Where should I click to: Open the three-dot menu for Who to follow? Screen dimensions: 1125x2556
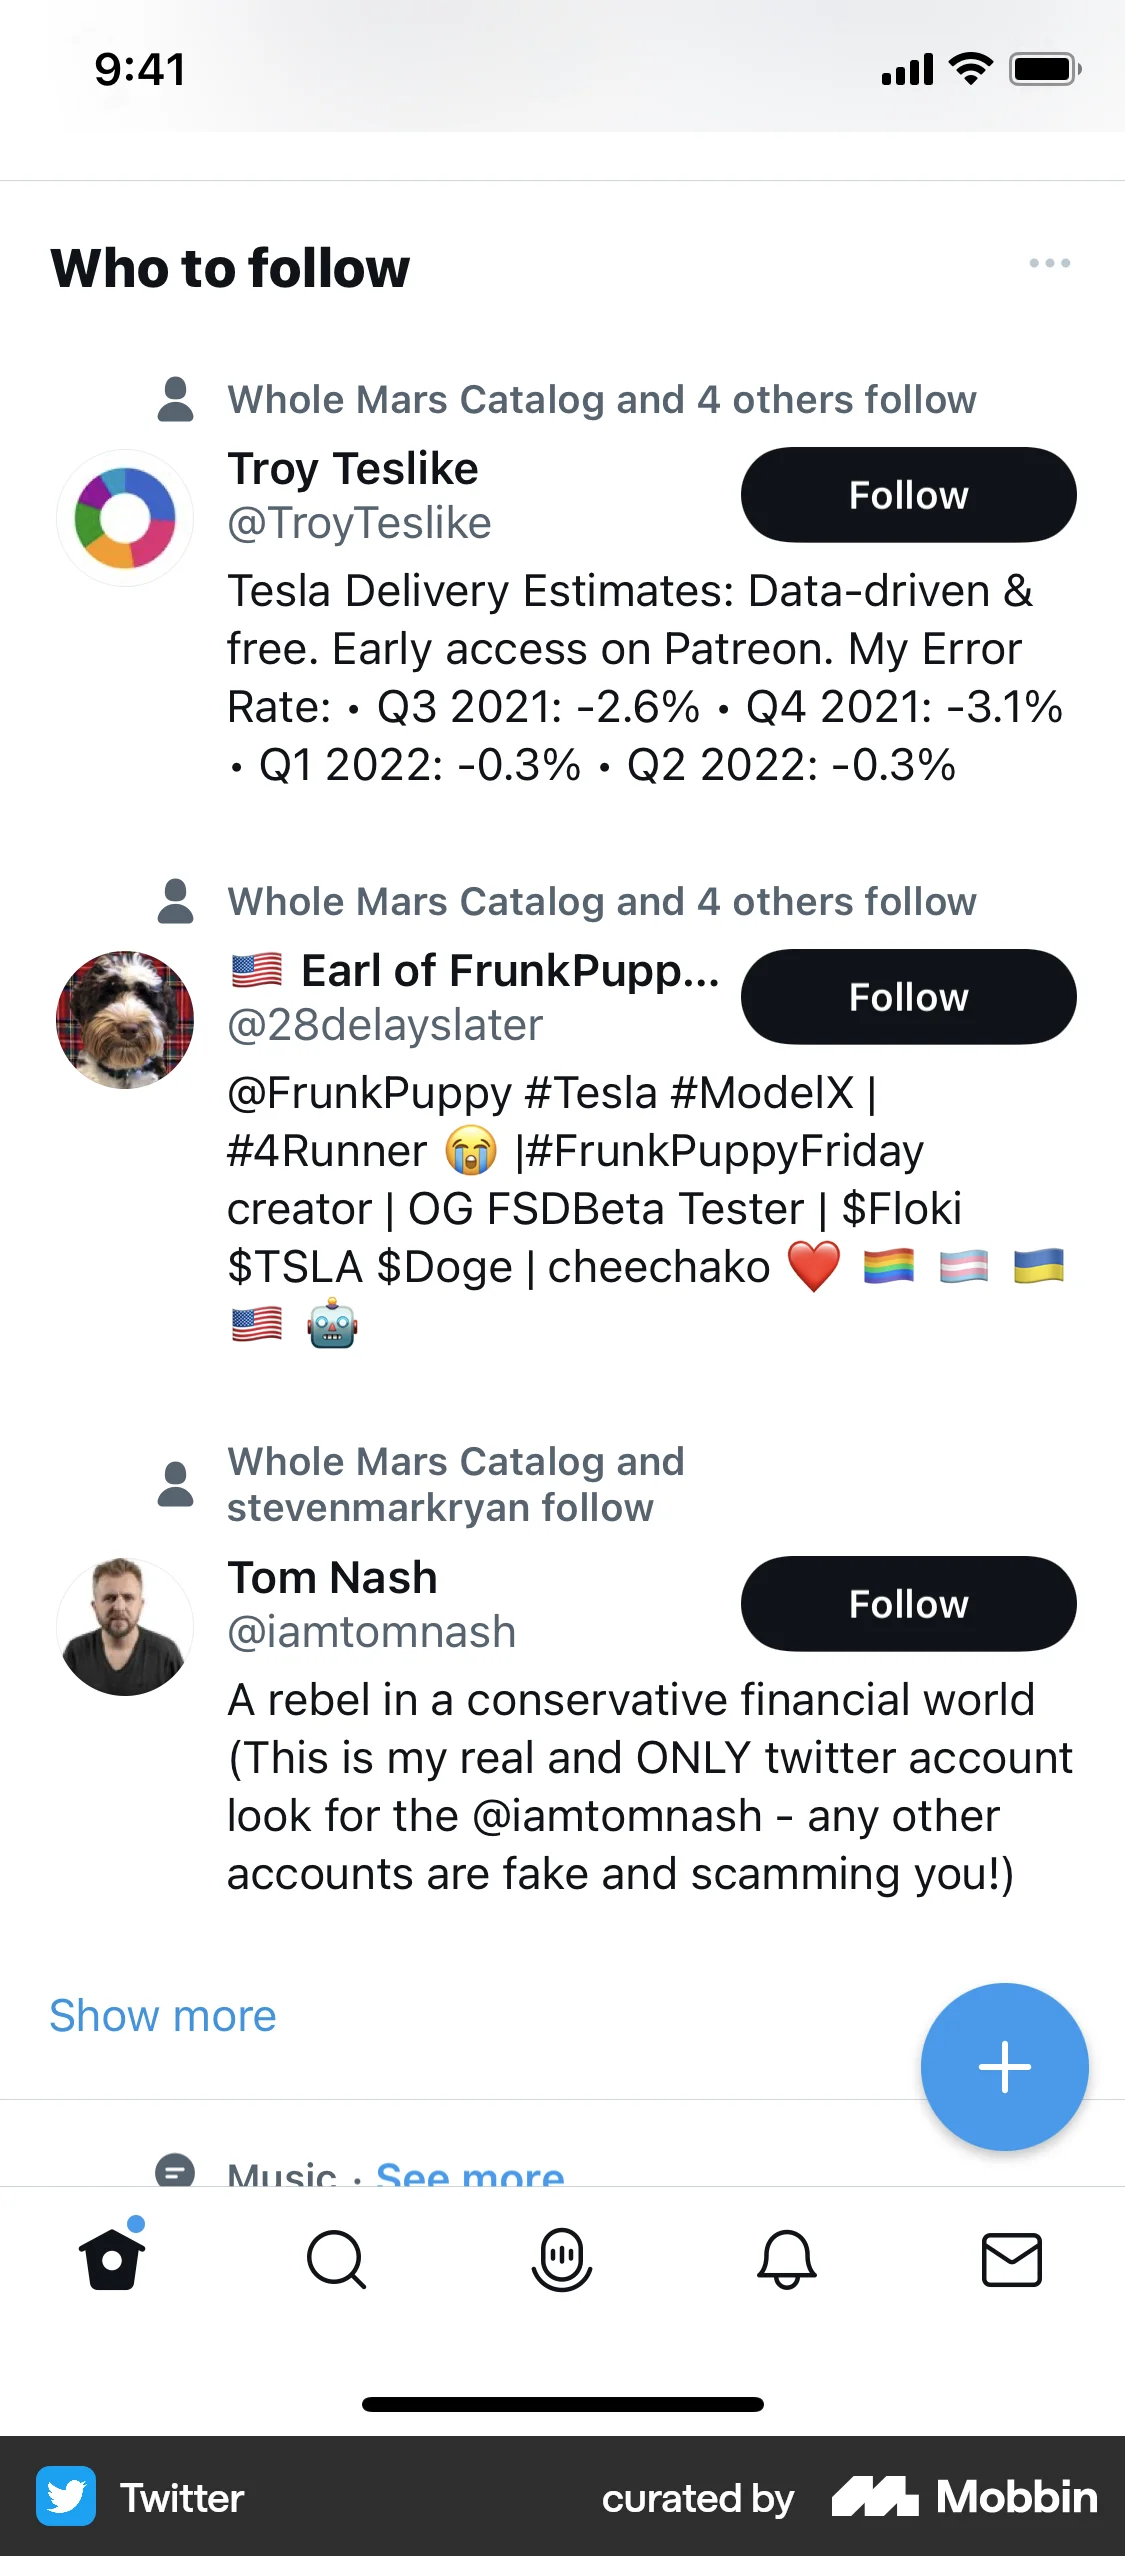1050,263
